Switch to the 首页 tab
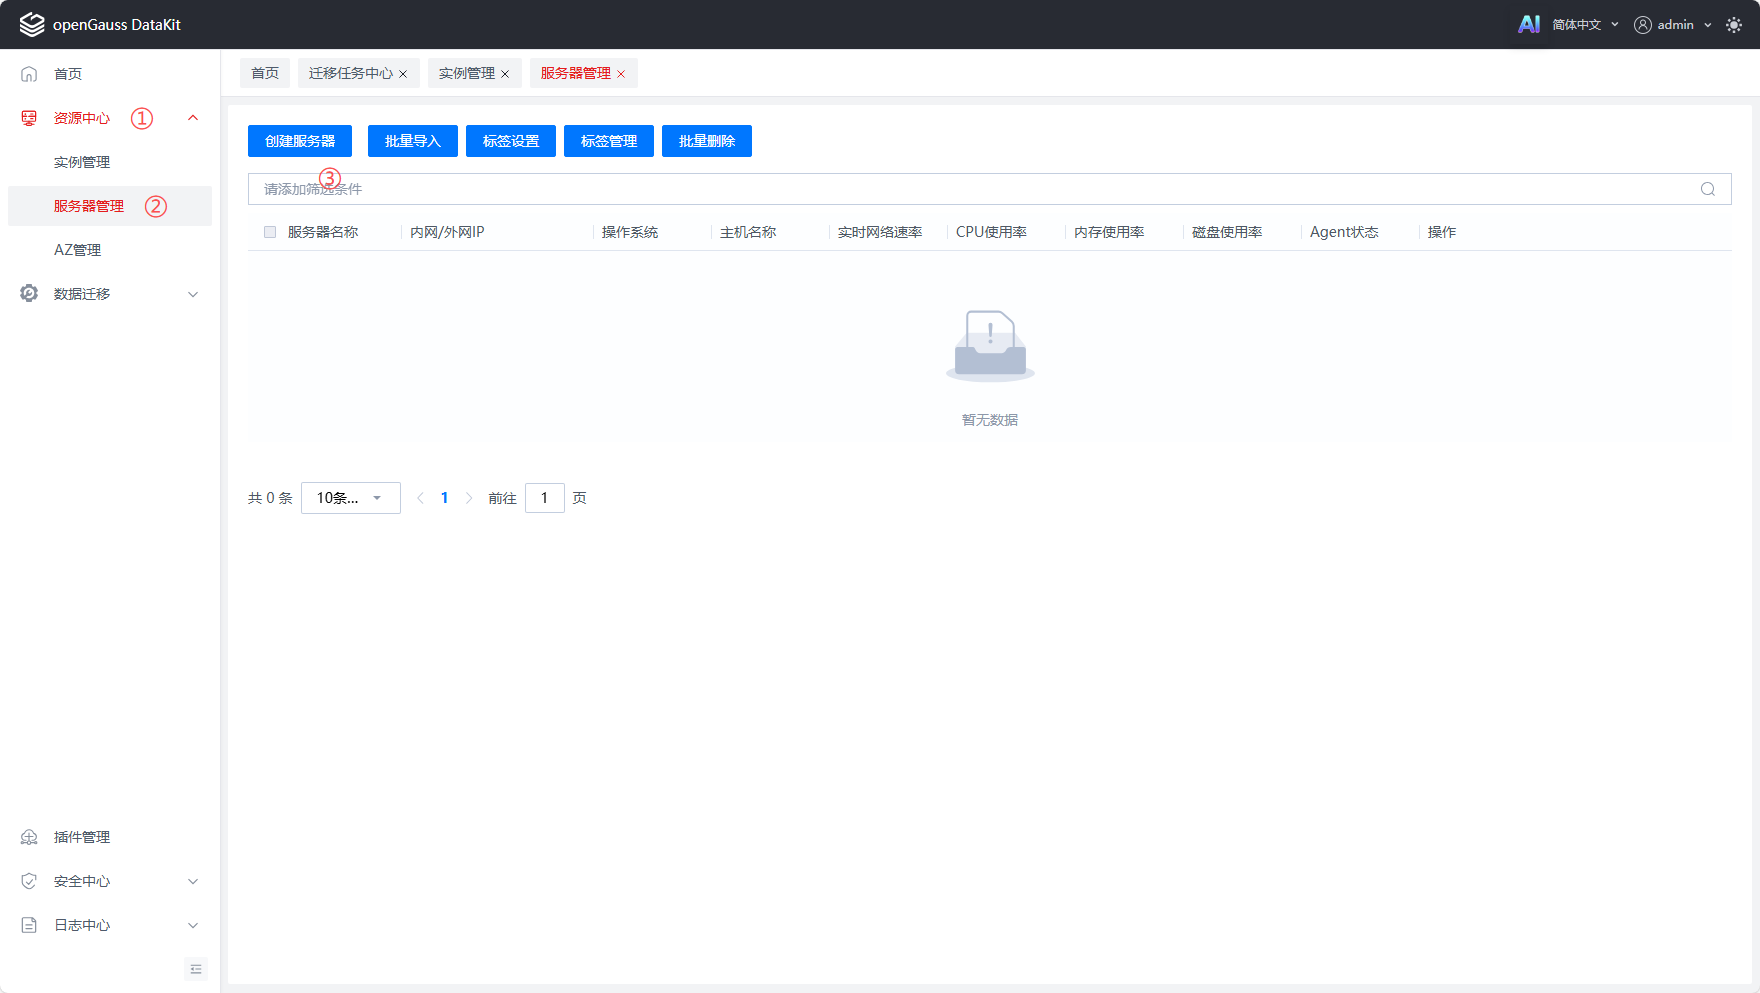 pyautogui.click(x=265, y=73)
